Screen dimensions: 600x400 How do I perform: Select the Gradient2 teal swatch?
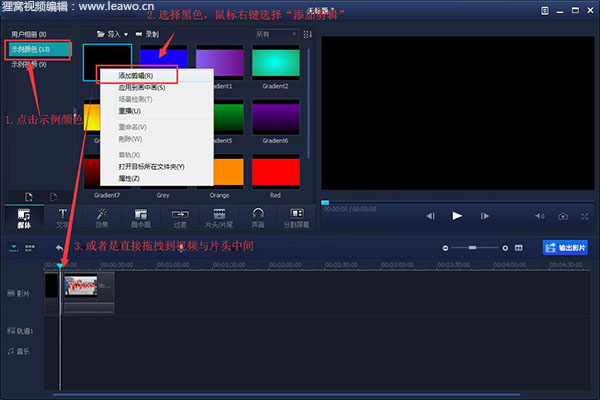click(x=276, y=62)
